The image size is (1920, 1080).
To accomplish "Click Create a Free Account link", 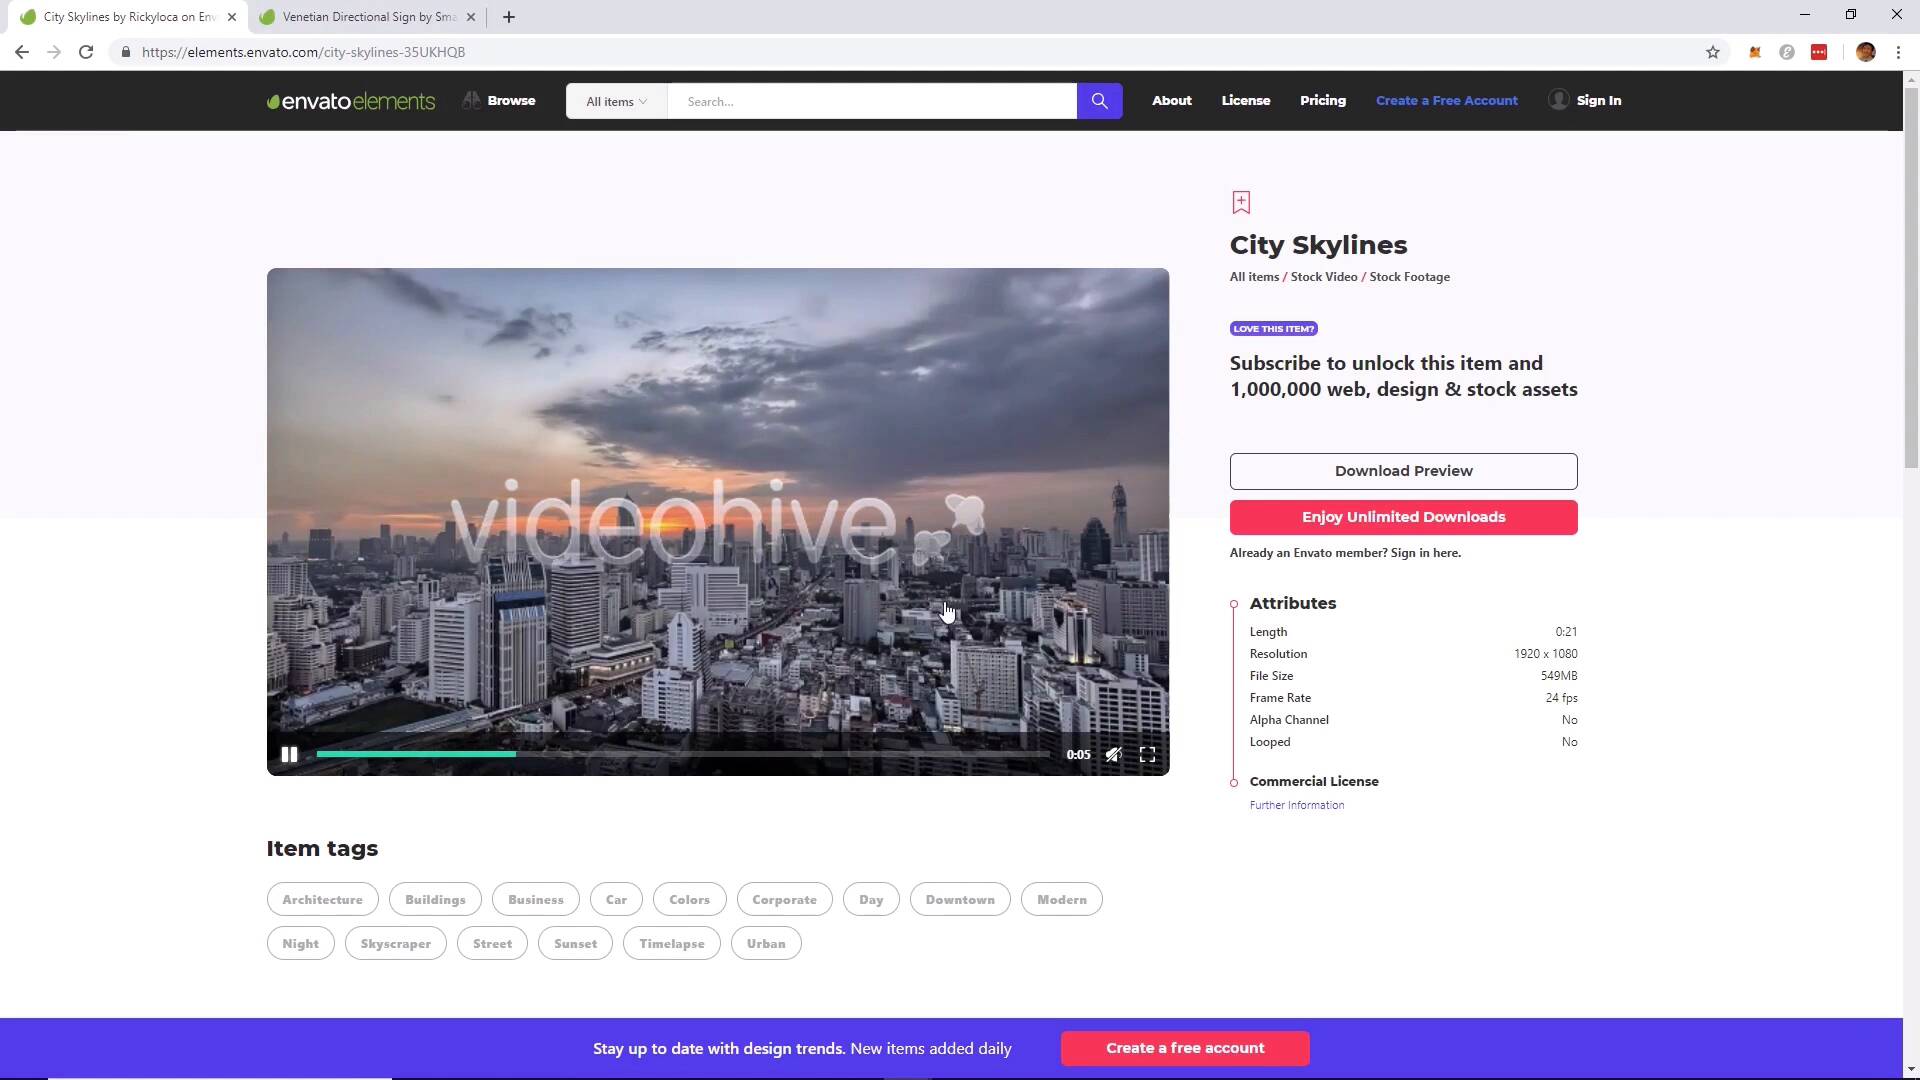I will pyautogui.click(x=1446, y=100).
